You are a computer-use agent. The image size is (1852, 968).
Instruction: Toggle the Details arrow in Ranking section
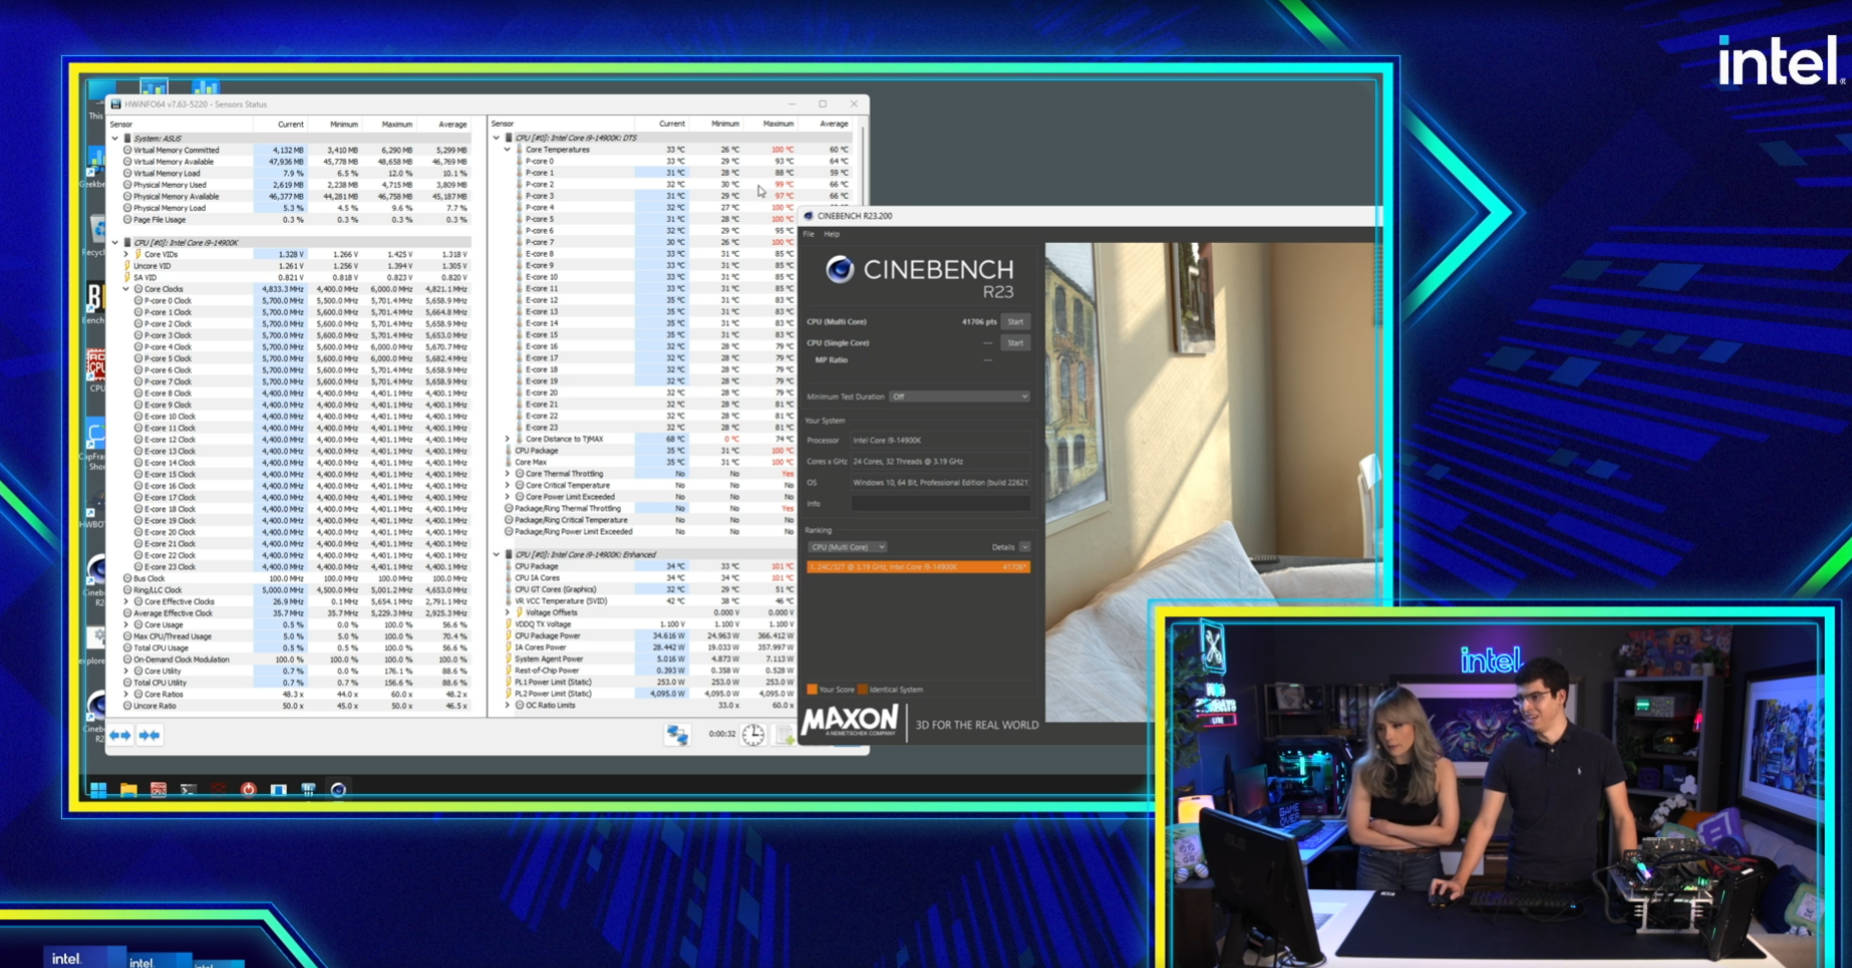[x=1025, y=547]
